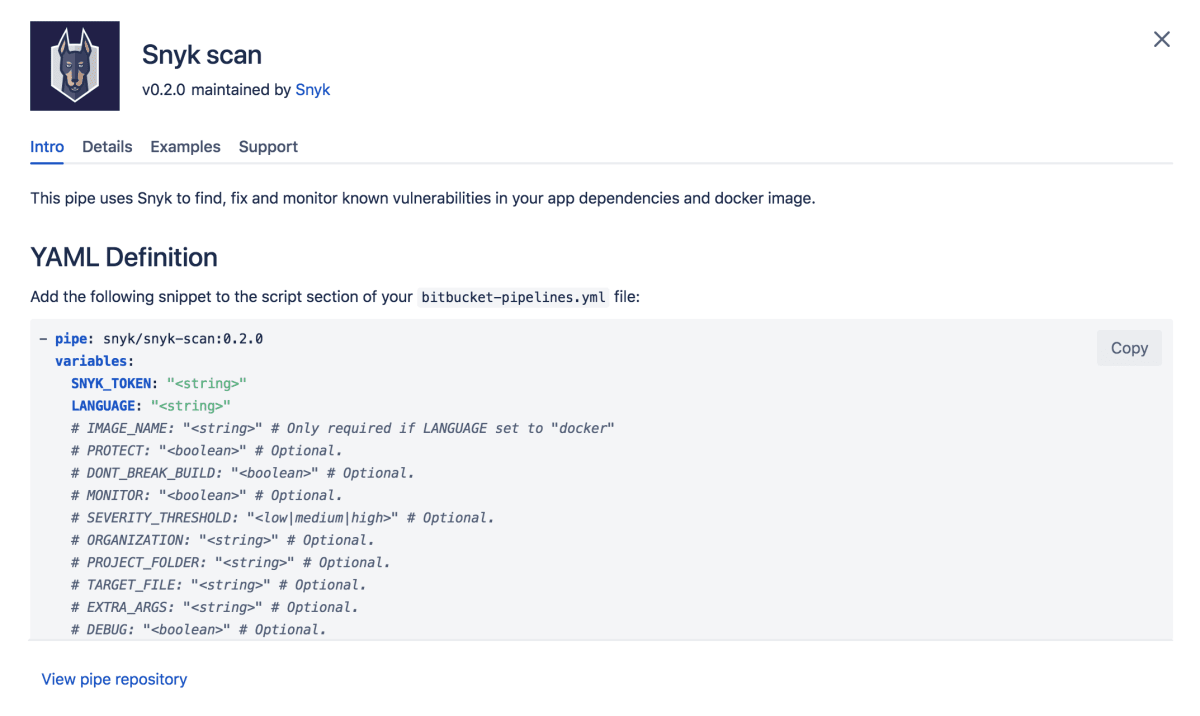Screen dimensions: 1200x716
Task: Select the LANGUAGE variable line
Action: coord(103,405)
